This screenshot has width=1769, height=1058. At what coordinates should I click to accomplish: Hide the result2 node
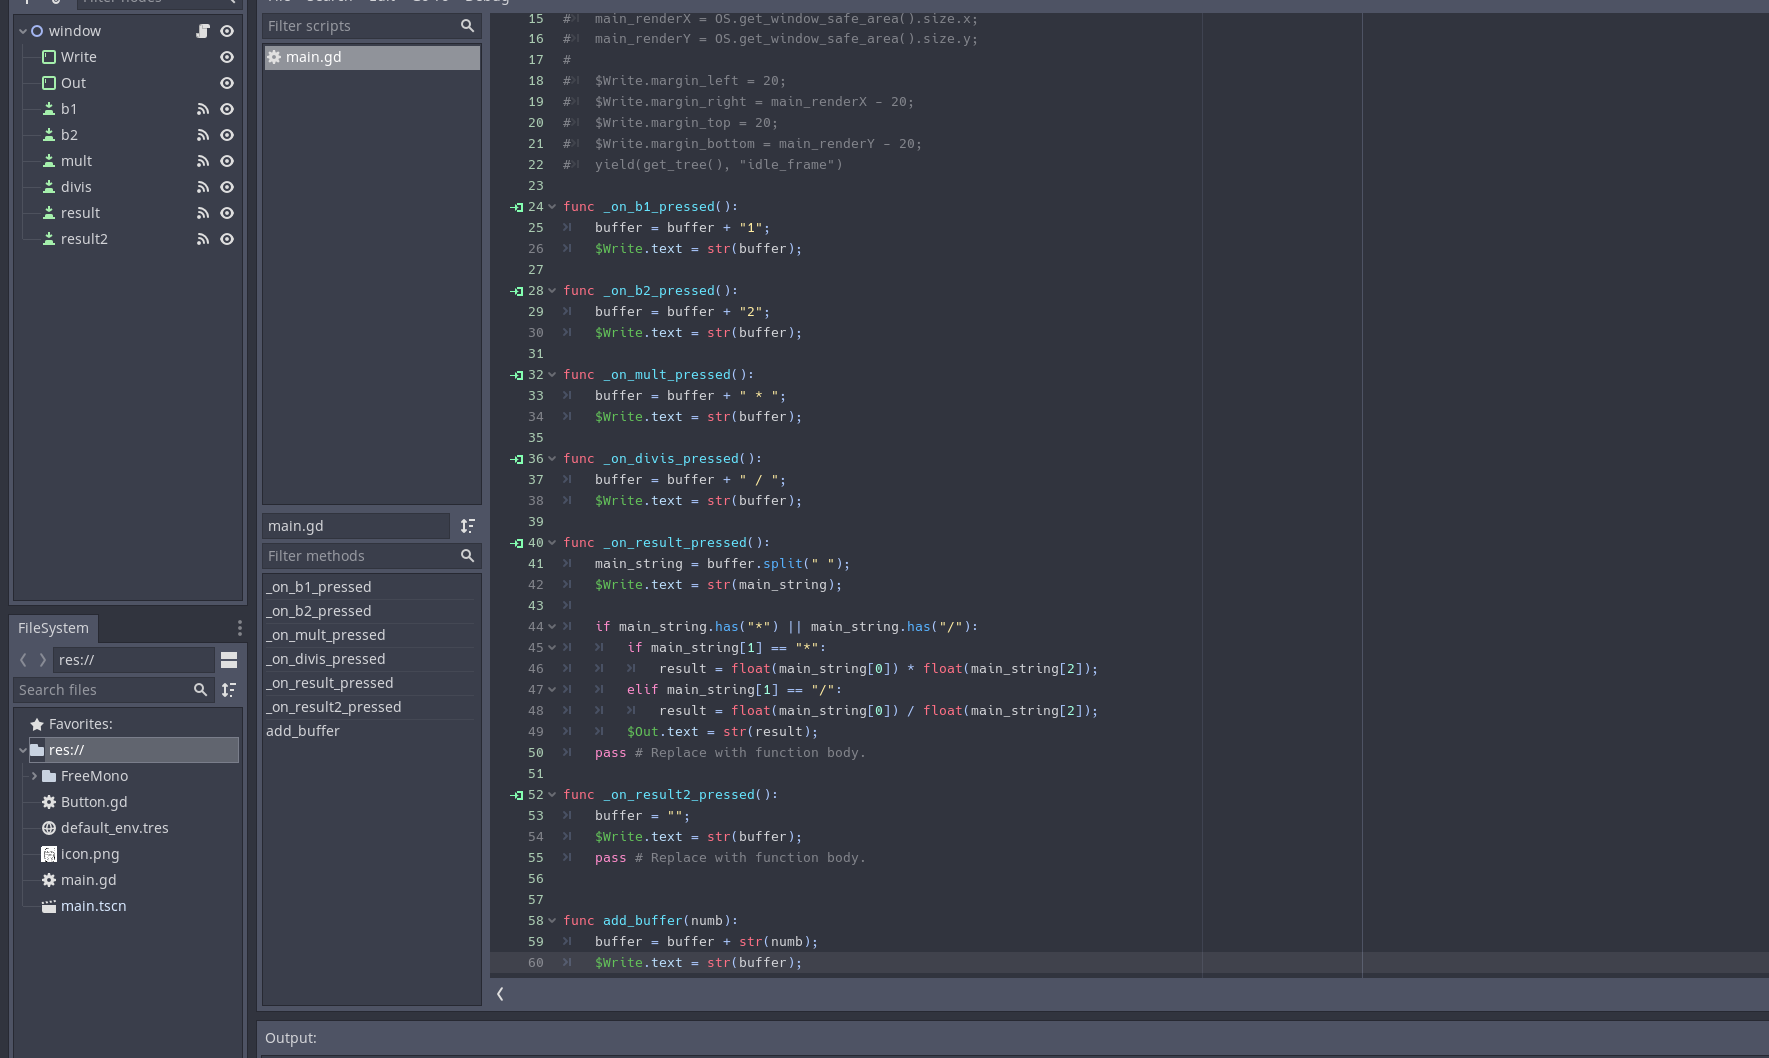point(227,239)
